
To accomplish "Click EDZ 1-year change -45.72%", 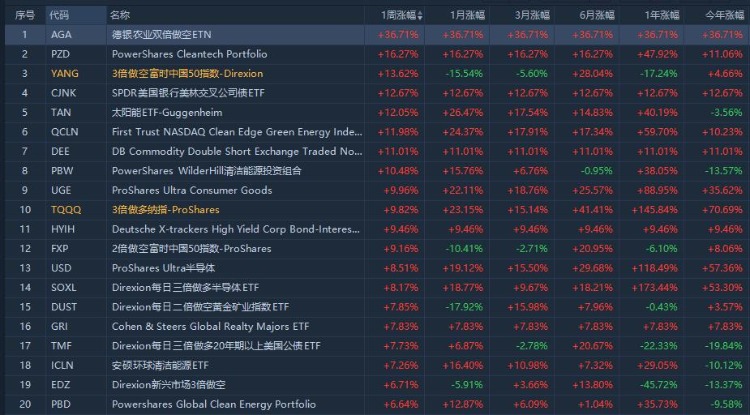I will pos(661,384).
